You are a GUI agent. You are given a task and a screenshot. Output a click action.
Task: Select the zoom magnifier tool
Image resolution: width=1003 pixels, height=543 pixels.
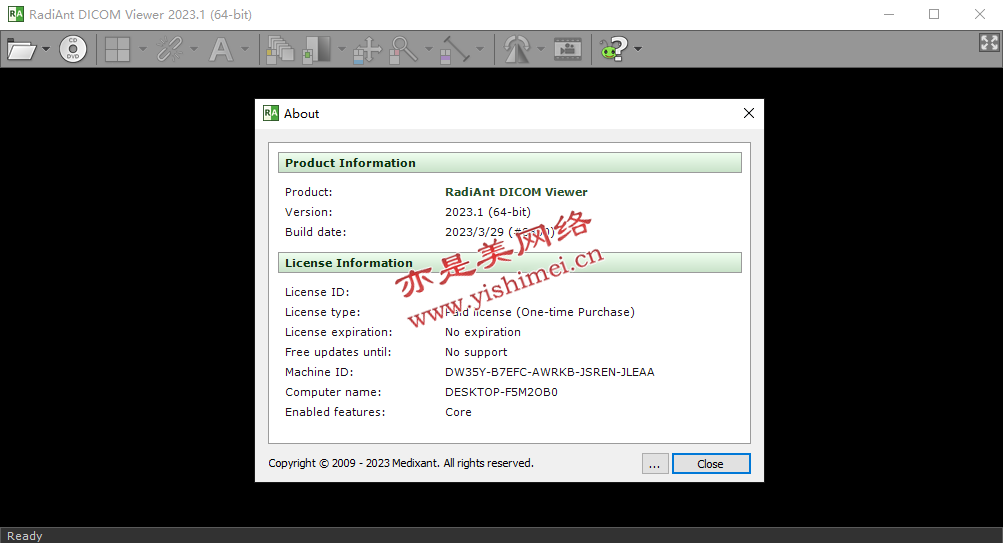point(404,49)
